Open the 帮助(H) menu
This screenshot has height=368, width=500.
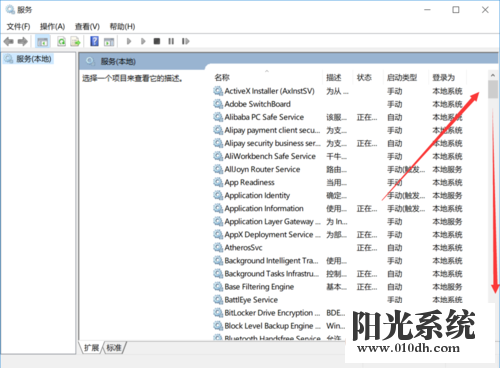(122, 26)
